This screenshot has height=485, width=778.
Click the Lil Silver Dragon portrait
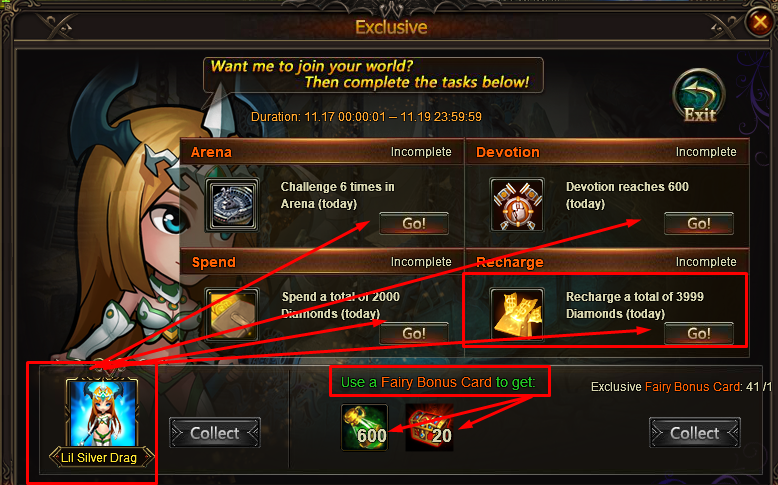tap(102, 413)
